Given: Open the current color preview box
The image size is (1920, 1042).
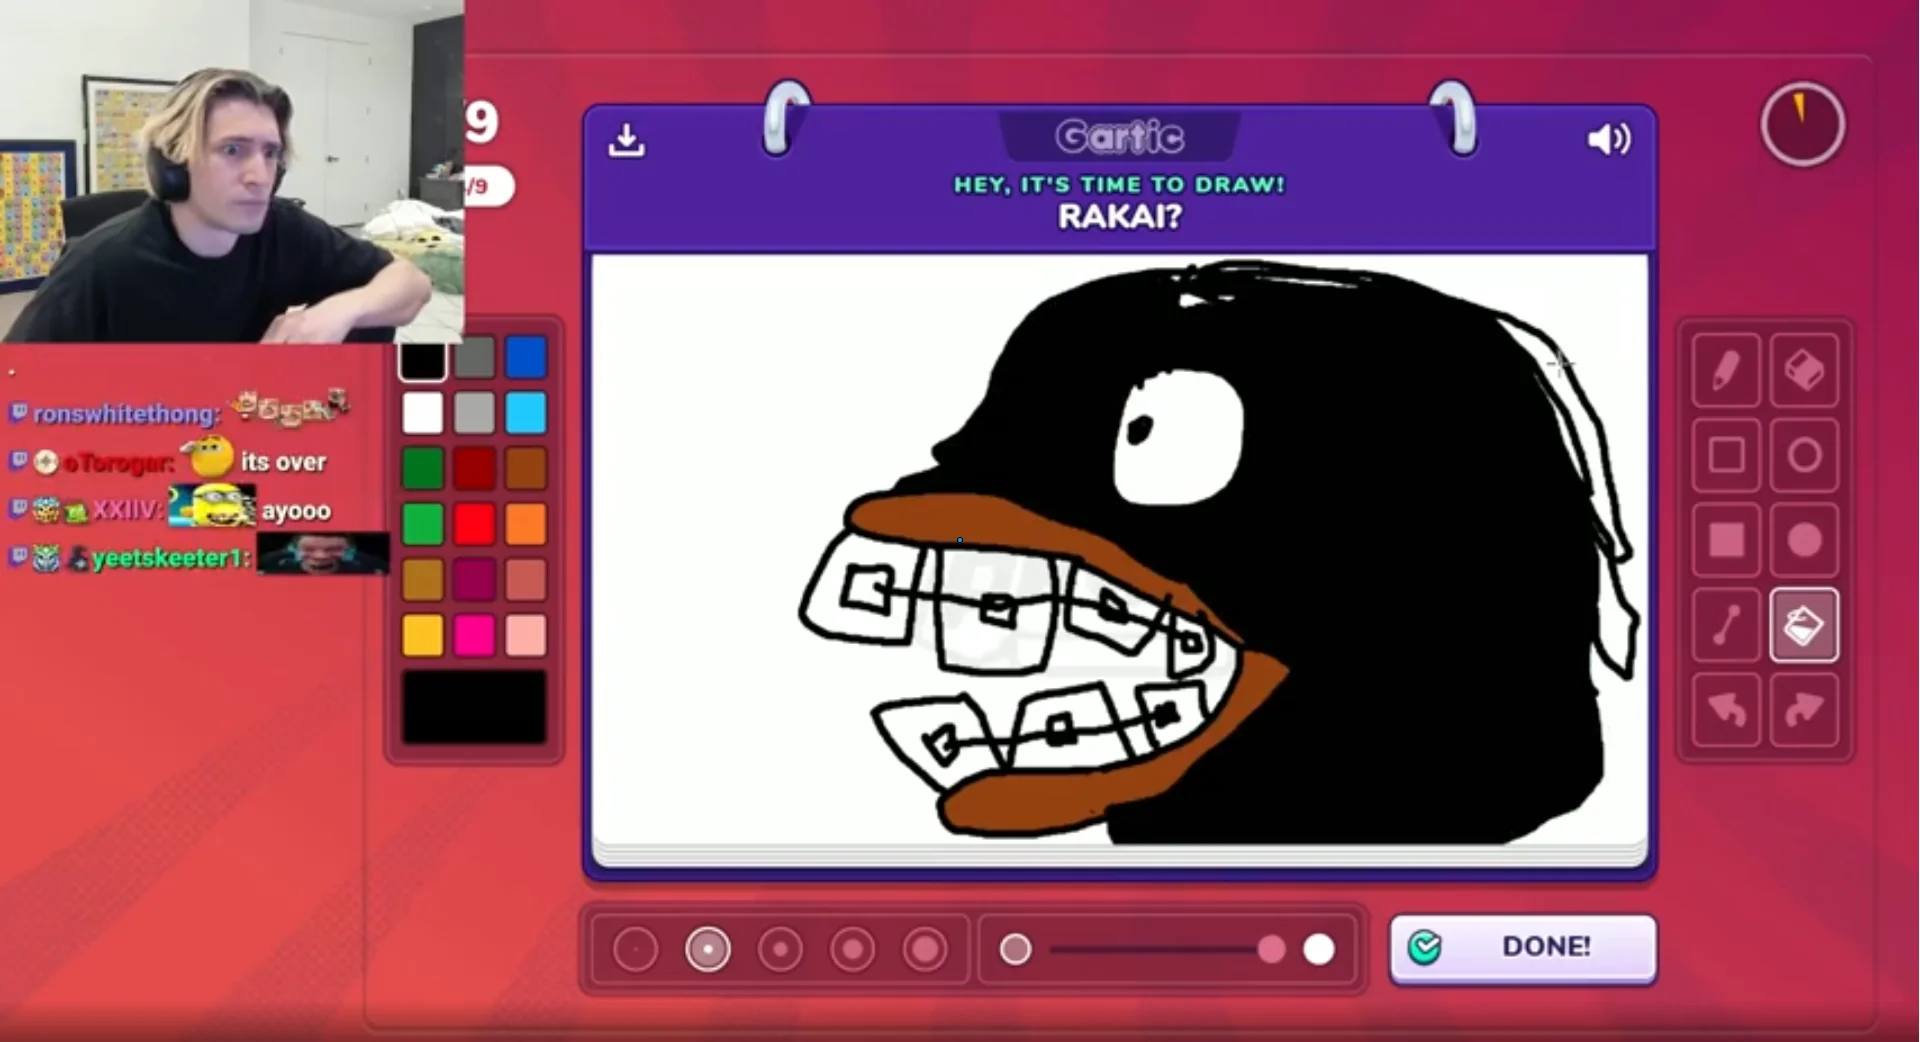Looking at the screenshot, I should click(x=474, y=708).
